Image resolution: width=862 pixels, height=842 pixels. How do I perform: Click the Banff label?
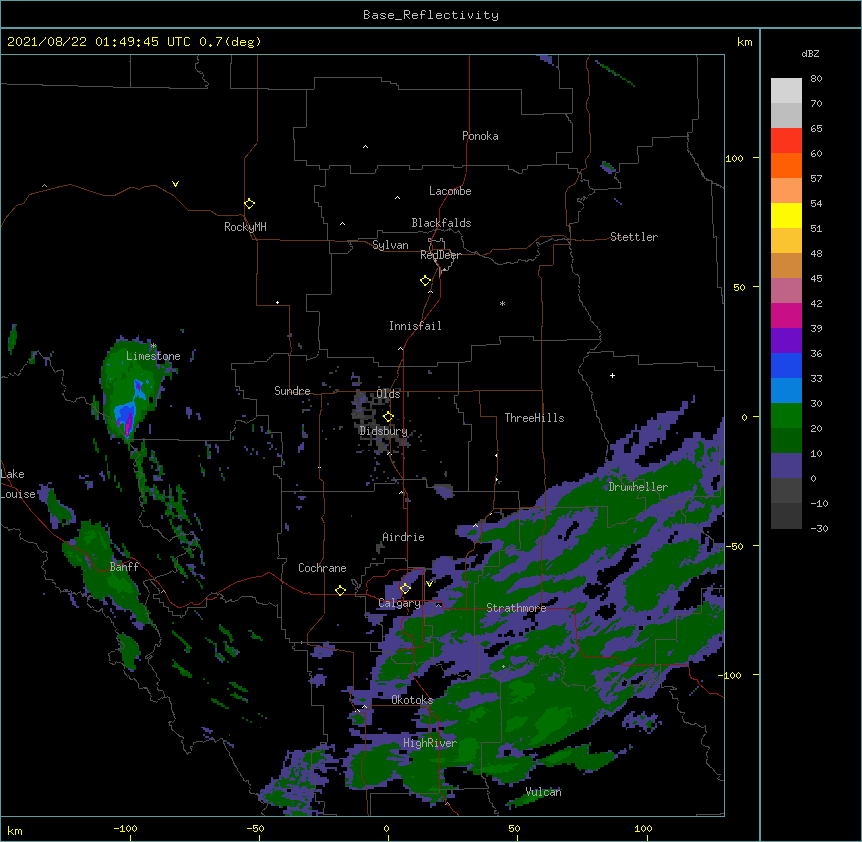pos(124,567)
